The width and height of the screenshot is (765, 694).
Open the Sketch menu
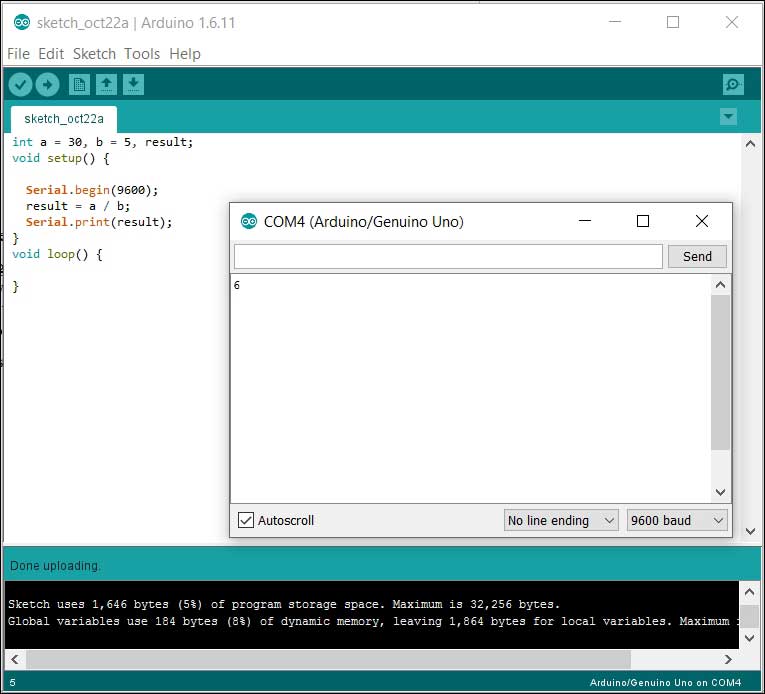coord(94,54)
